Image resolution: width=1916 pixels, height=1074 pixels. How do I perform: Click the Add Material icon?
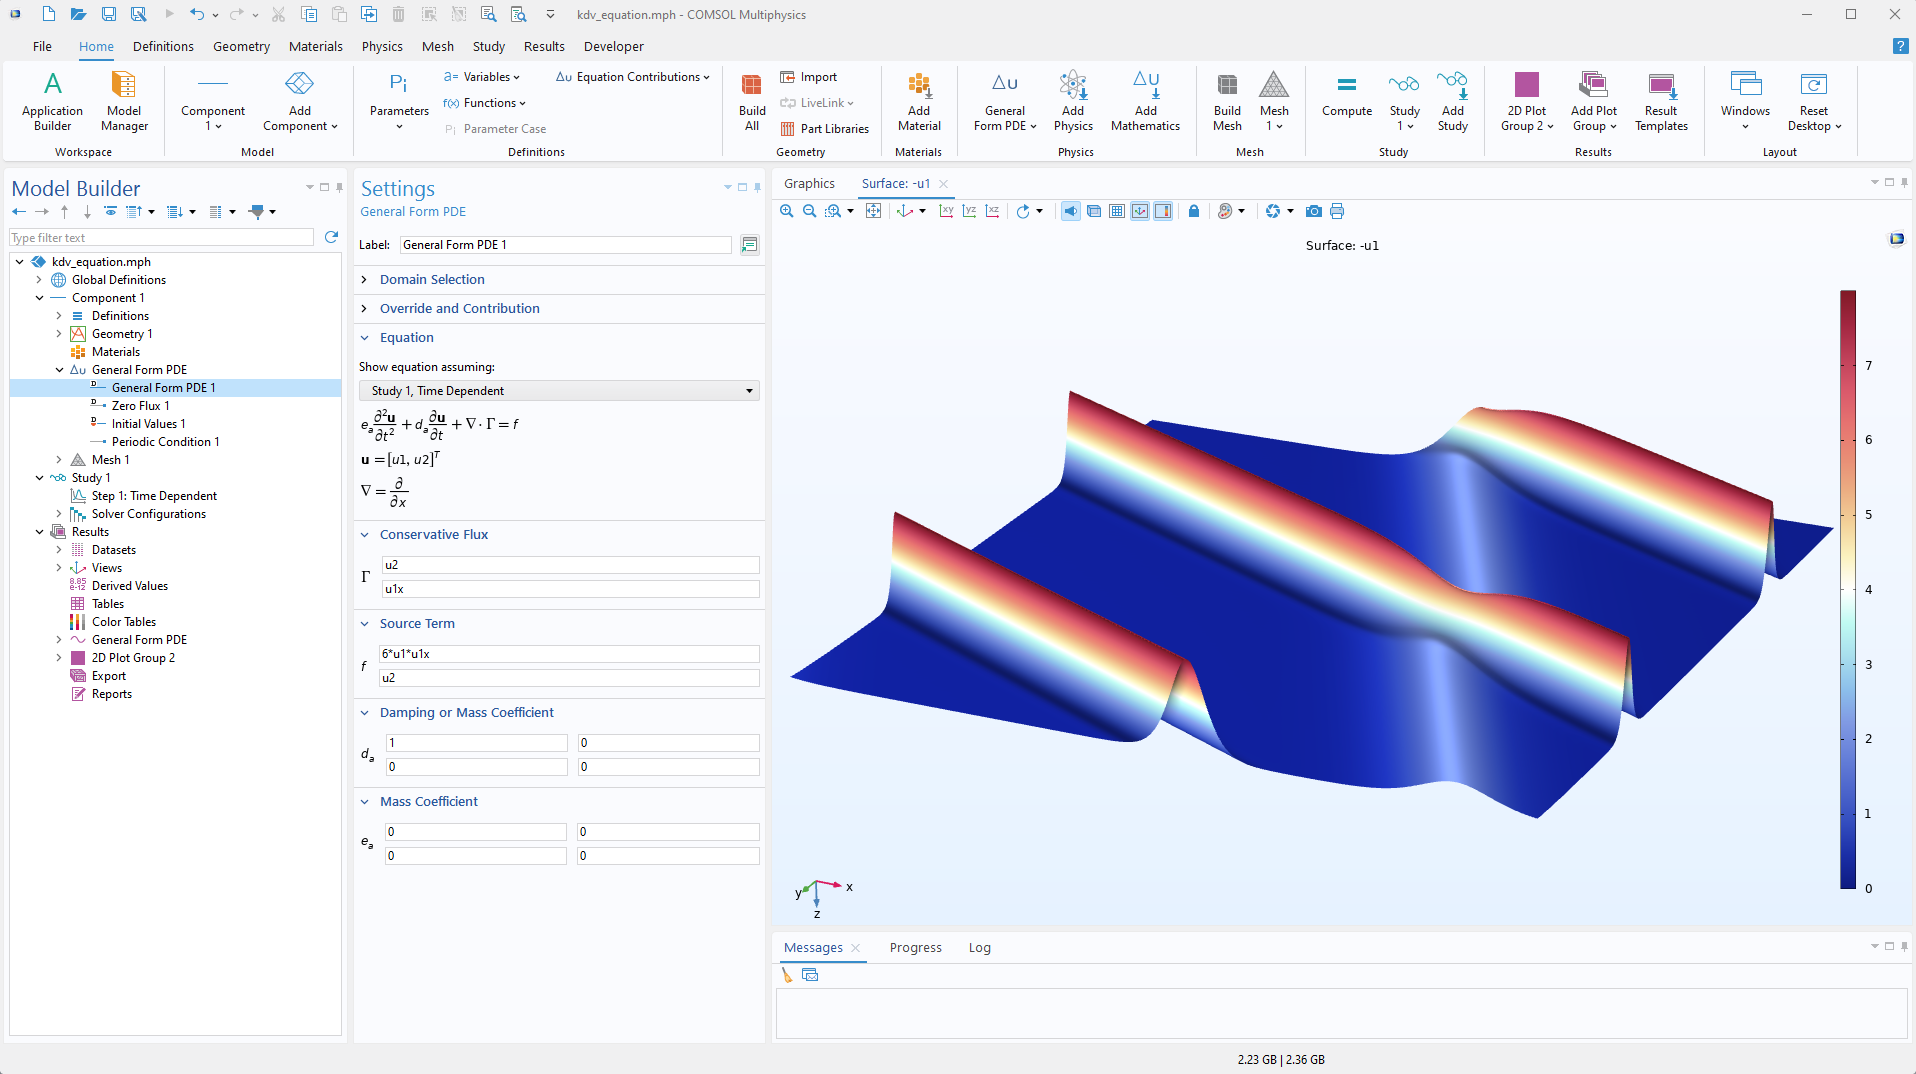point(919,101)
